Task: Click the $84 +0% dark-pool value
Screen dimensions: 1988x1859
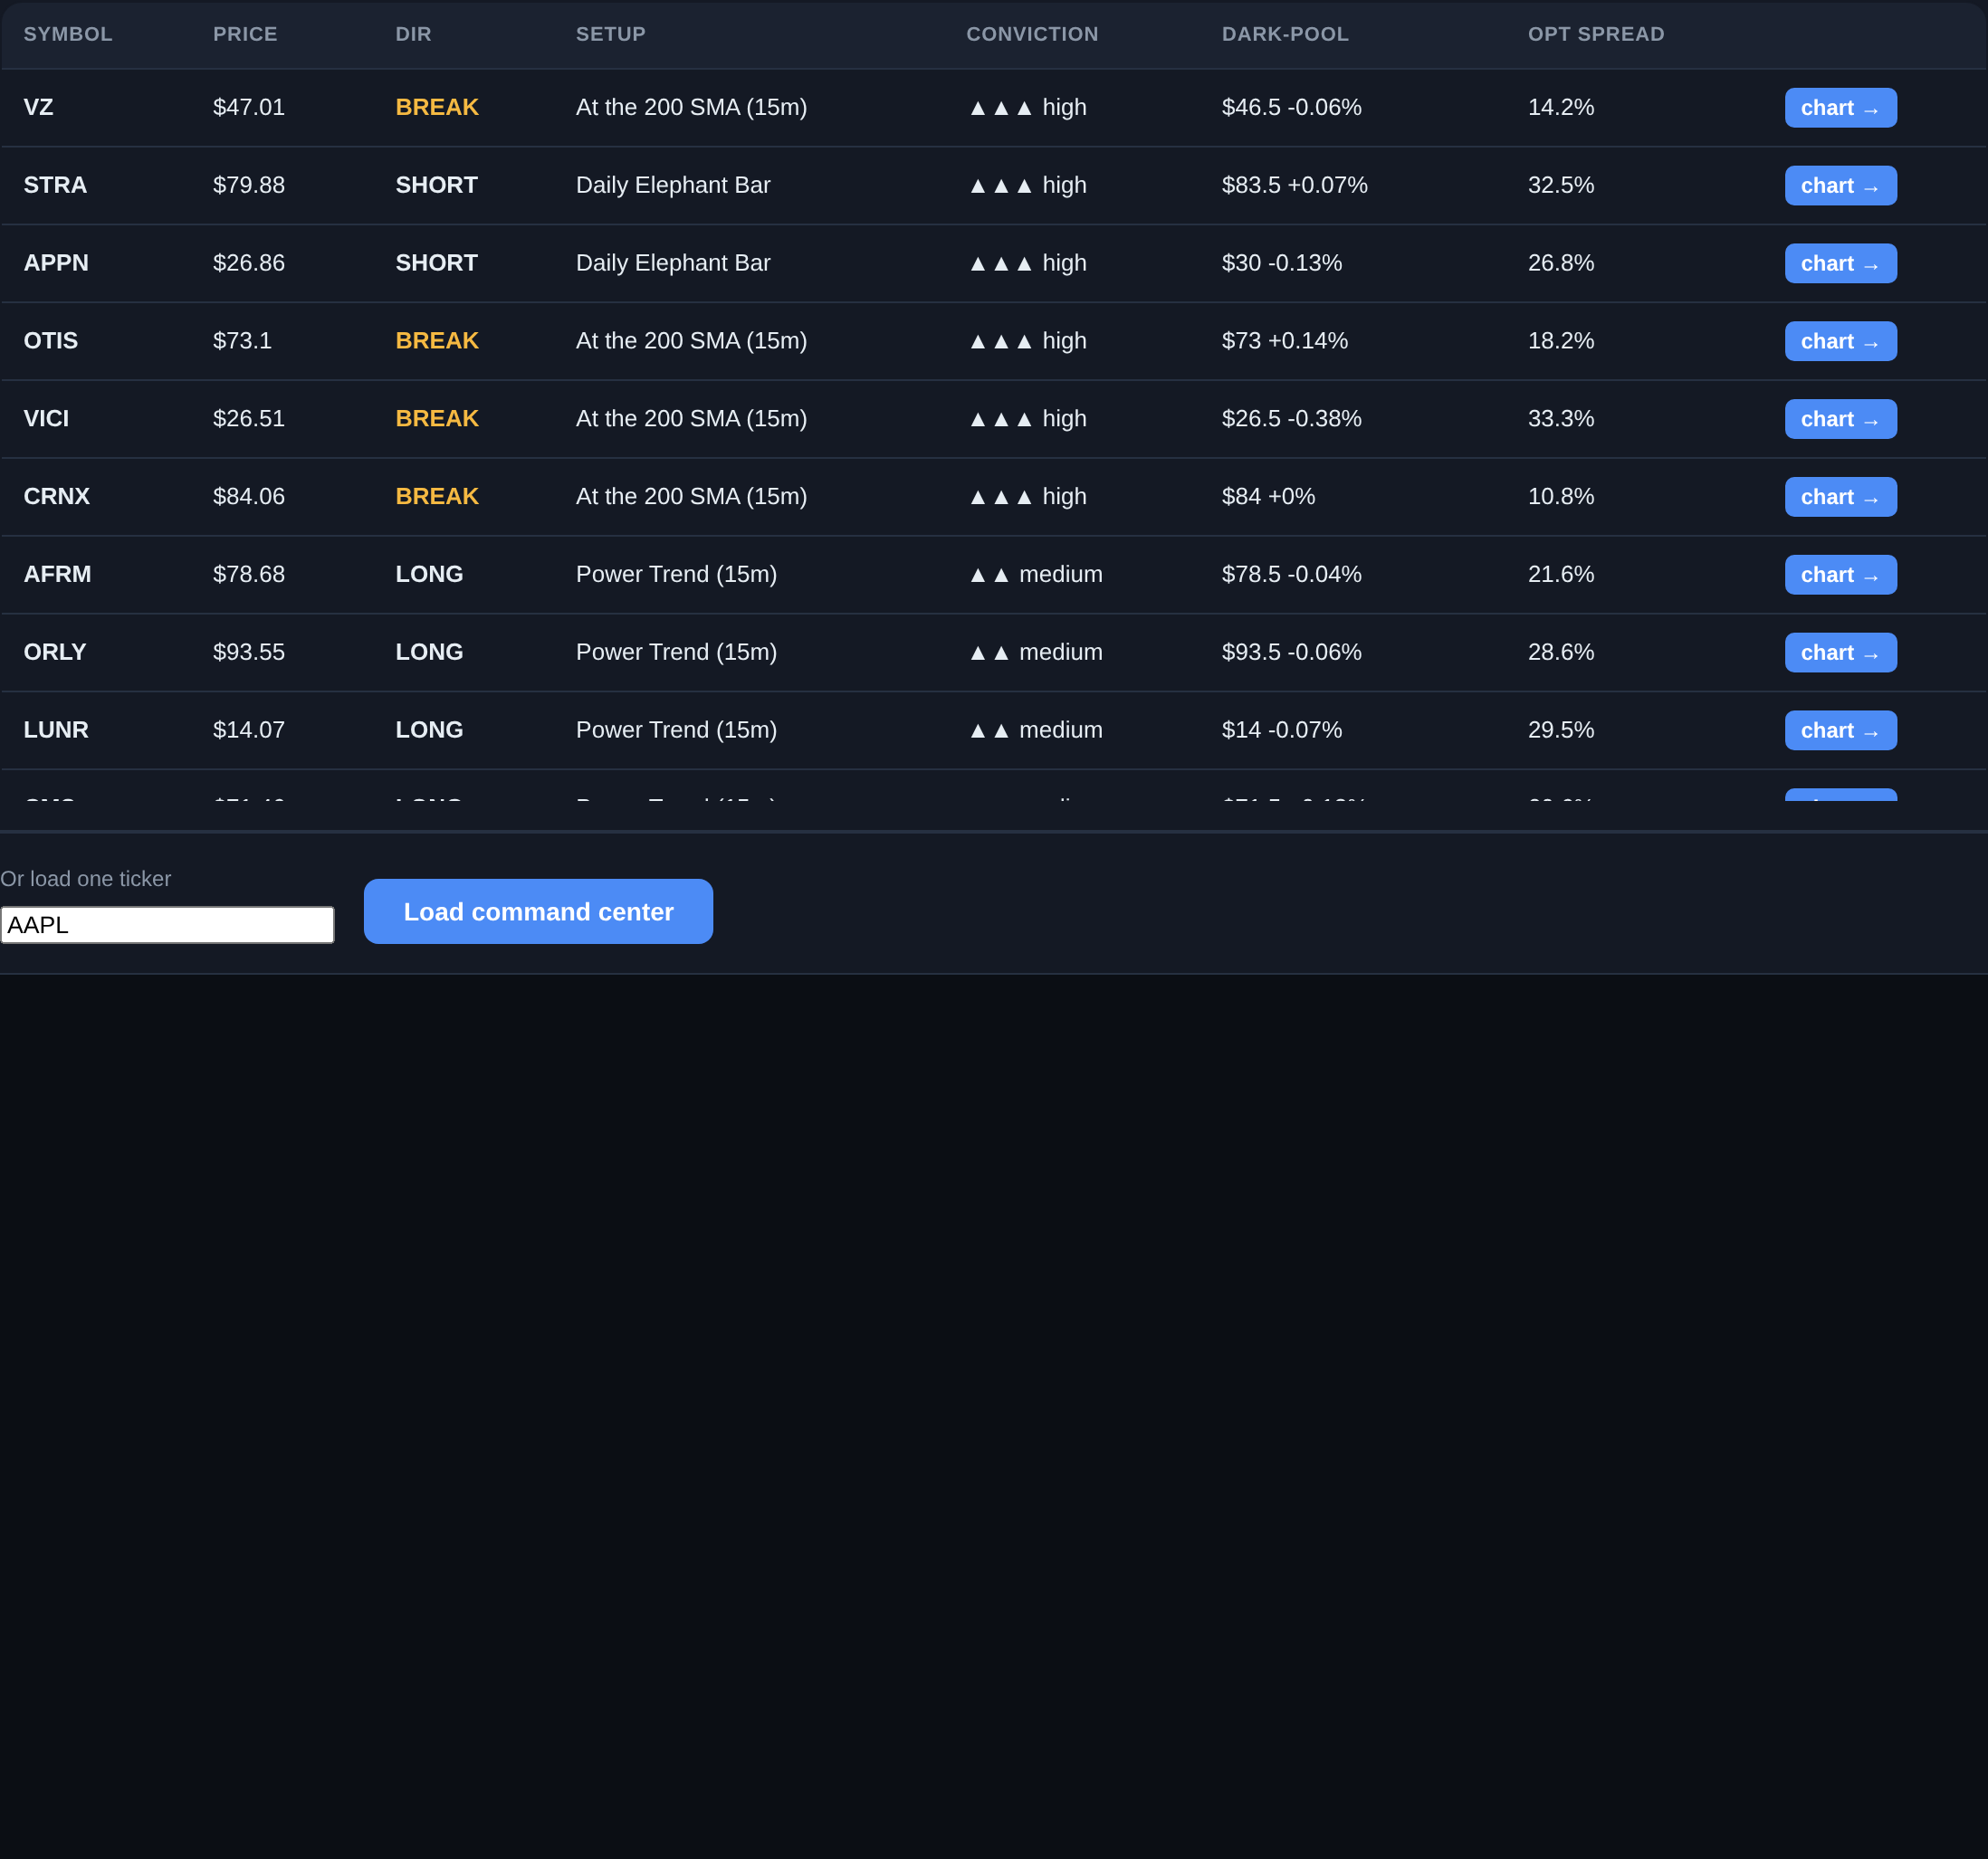Action: (1268, 497)
